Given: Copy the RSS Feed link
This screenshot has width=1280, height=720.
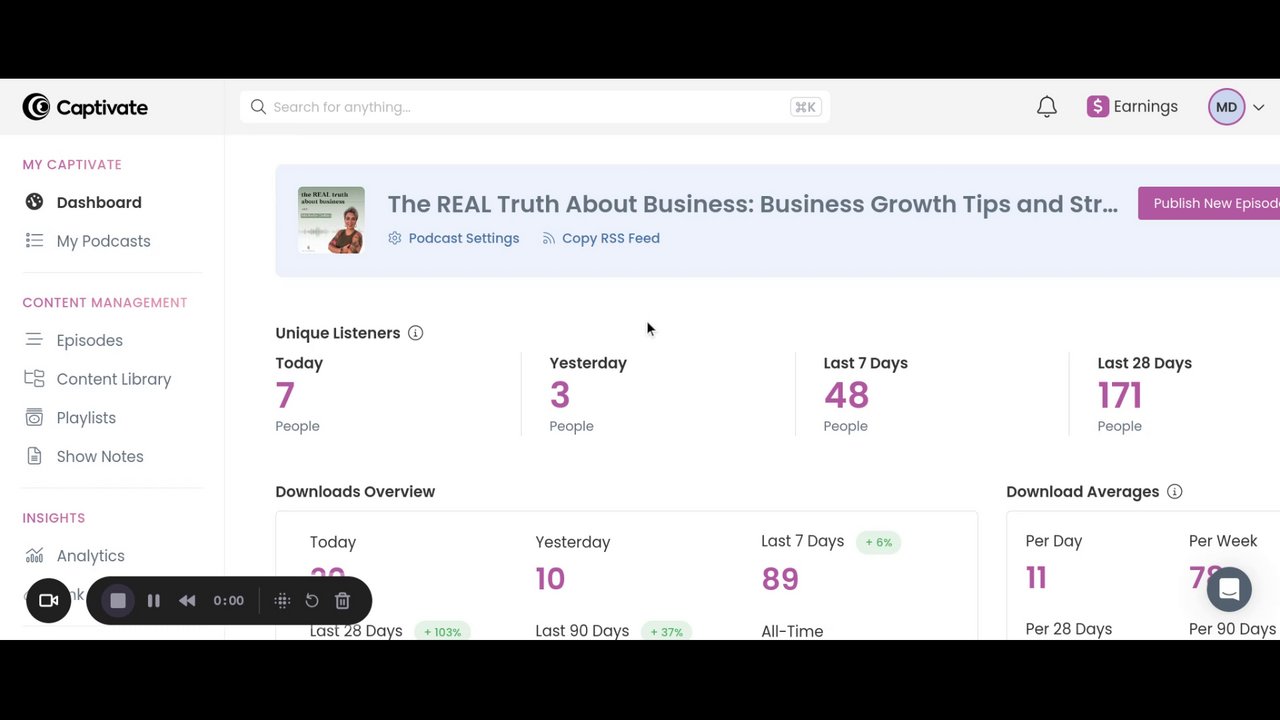Looking at the screenshot, I should 610,238.
